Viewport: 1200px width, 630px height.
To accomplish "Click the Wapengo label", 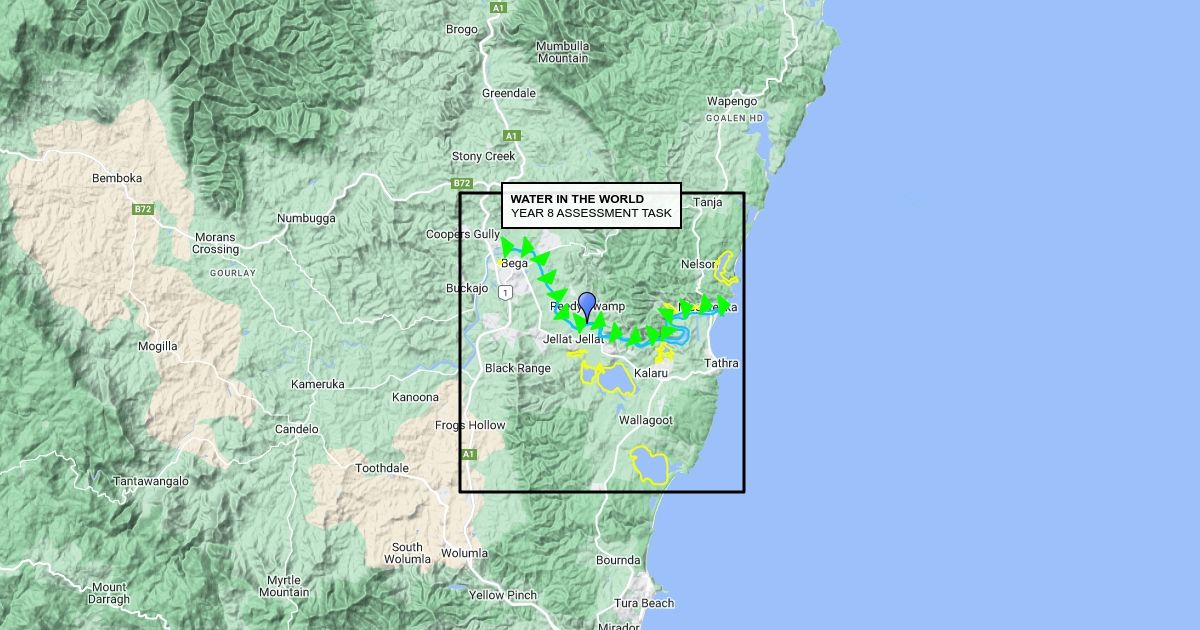I will pos(732,101).
